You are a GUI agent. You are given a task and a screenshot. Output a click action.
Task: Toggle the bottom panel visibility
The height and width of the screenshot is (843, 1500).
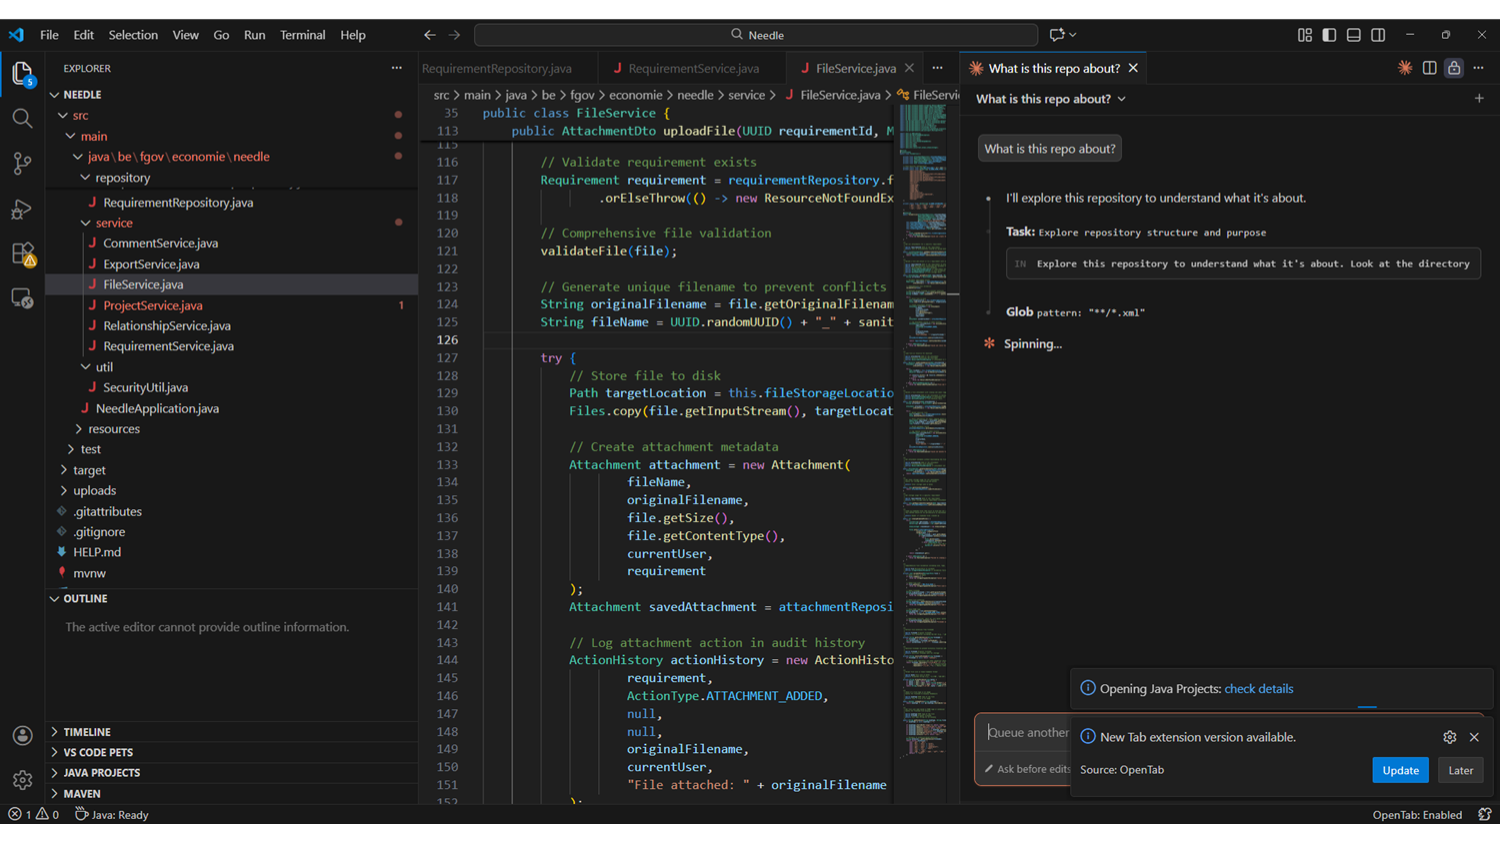click(1353, 35)
